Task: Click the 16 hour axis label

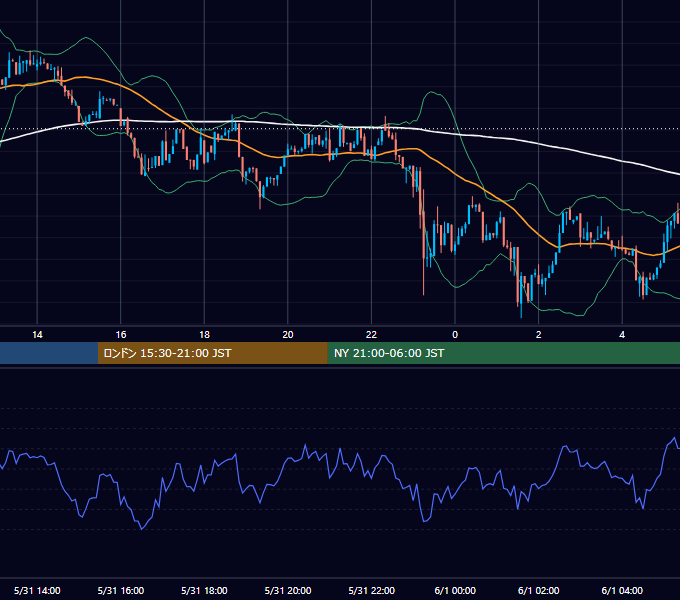Action: [121, 335]
